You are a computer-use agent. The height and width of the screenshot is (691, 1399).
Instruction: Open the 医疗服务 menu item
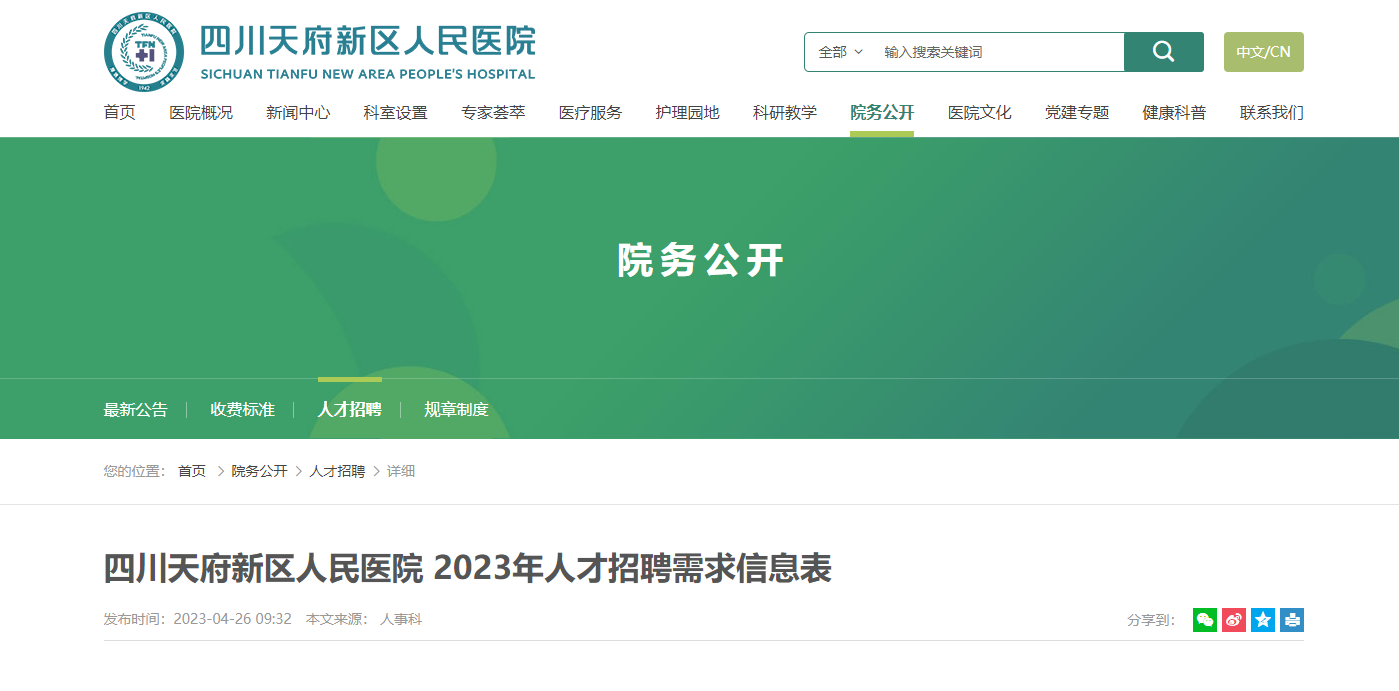590,113
